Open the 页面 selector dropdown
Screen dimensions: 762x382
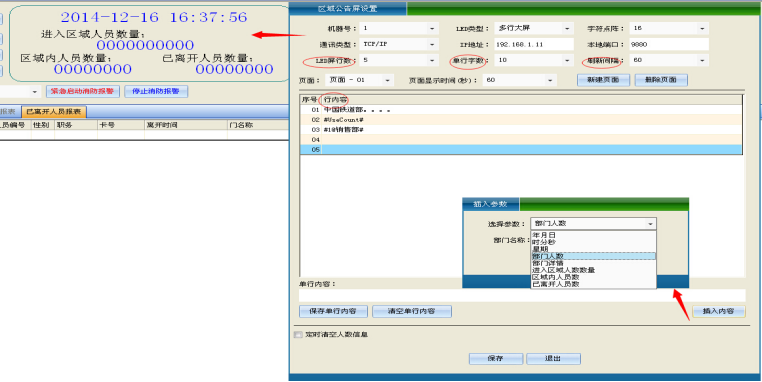point(387,80)
